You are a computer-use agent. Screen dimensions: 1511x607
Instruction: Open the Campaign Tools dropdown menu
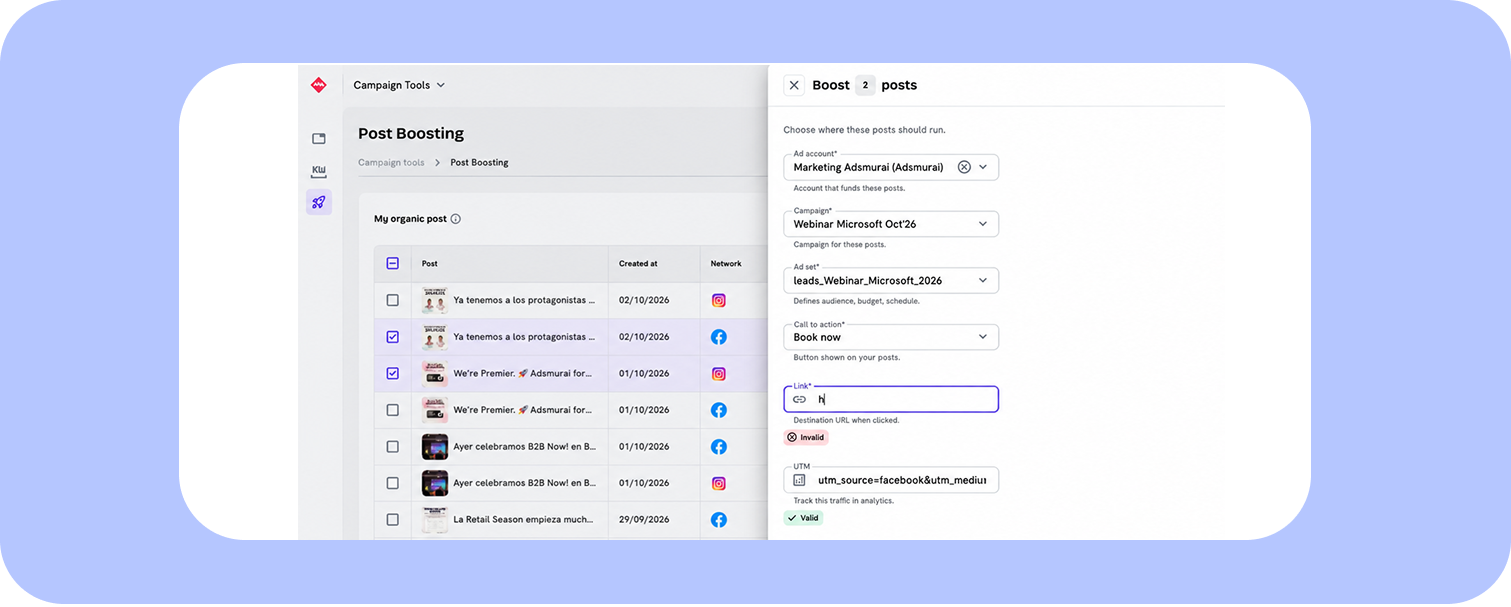399,85
